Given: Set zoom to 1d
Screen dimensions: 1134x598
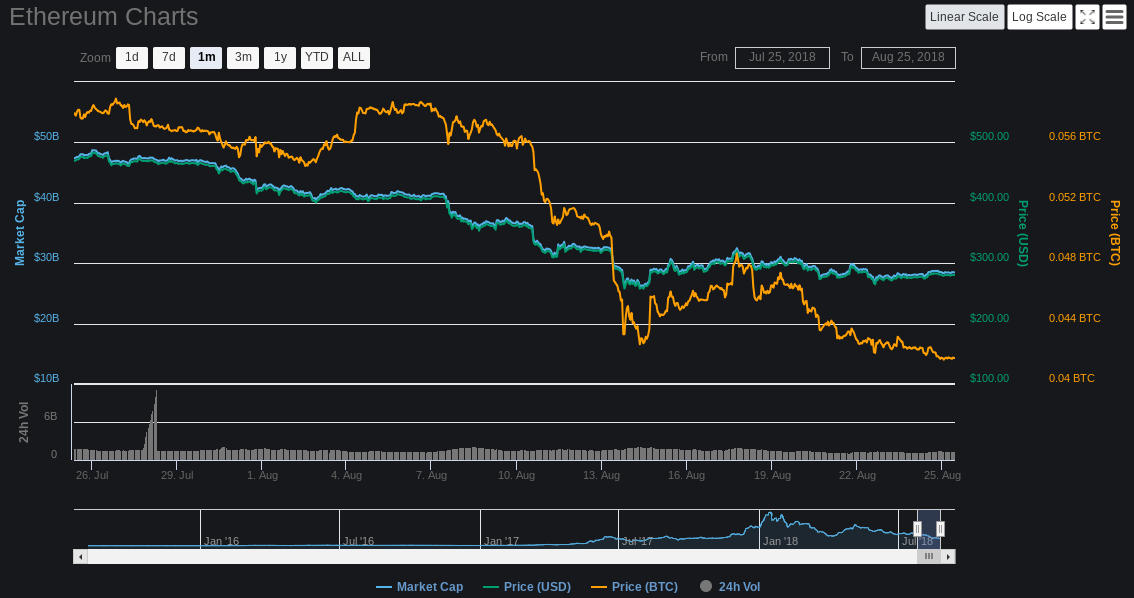Looking at the screenshot, I should [132, 58].
